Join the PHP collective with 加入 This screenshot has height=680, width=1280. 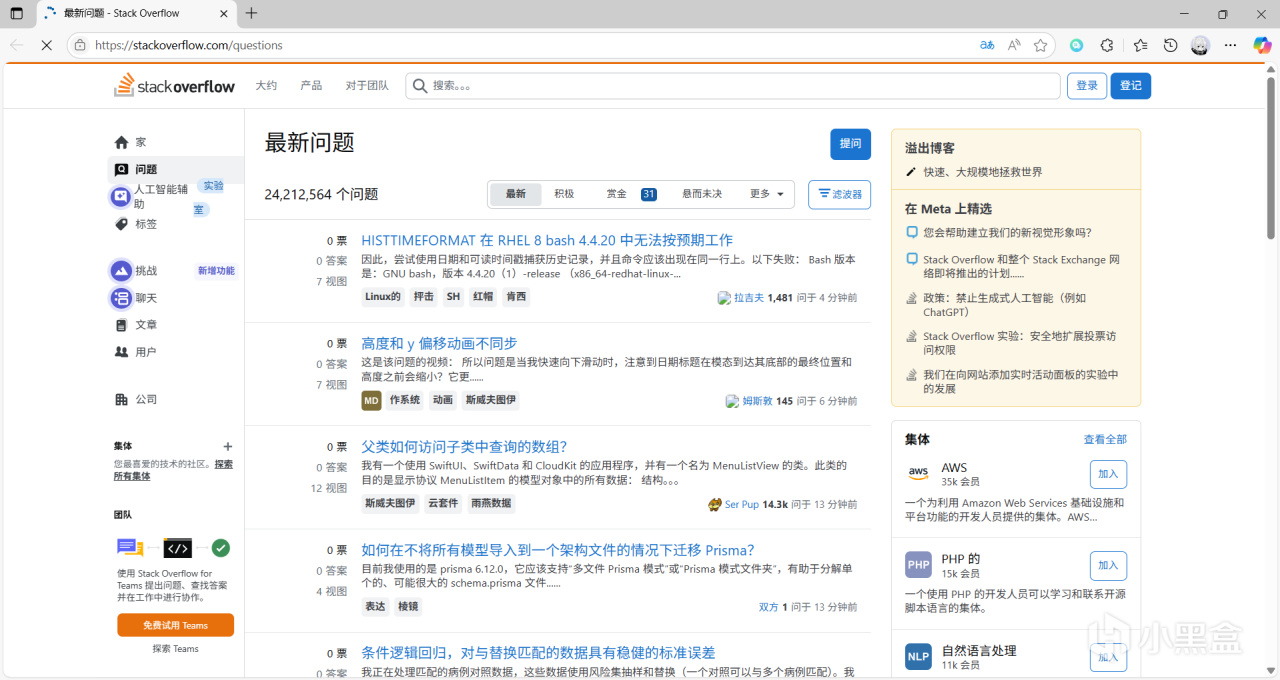pyautogui.click(x=1108, y=565)
